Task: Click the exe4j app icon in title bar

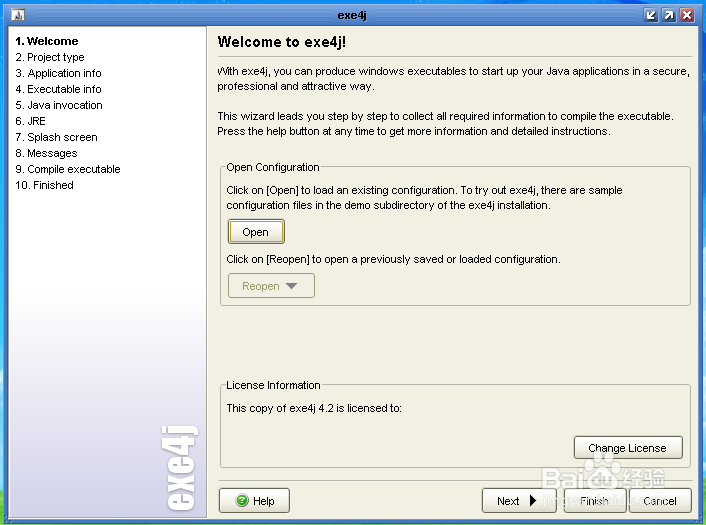Action: pos(18,15)
